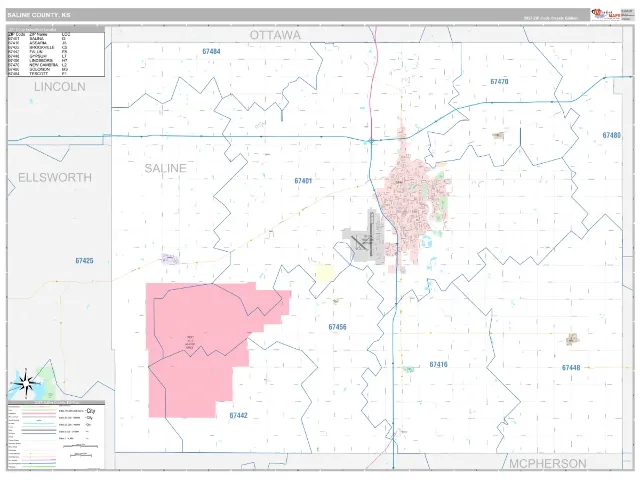Select ZIP code 67456 label

coord(337,327)
